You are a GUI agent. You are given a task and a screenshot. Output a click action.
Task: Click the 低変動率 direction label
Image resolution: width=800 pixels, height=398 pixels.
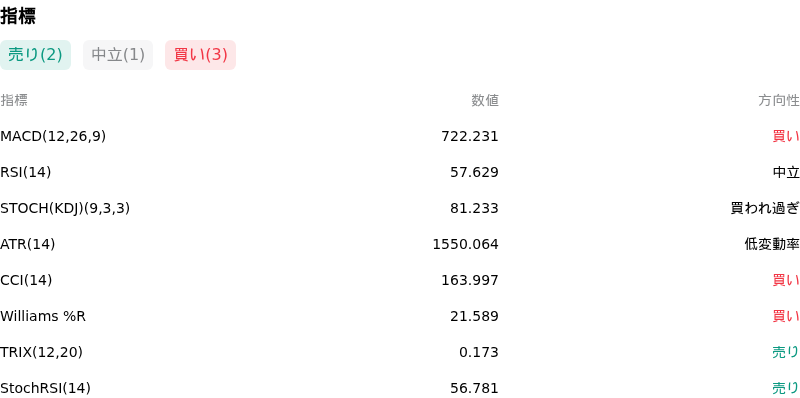point(772,244)
